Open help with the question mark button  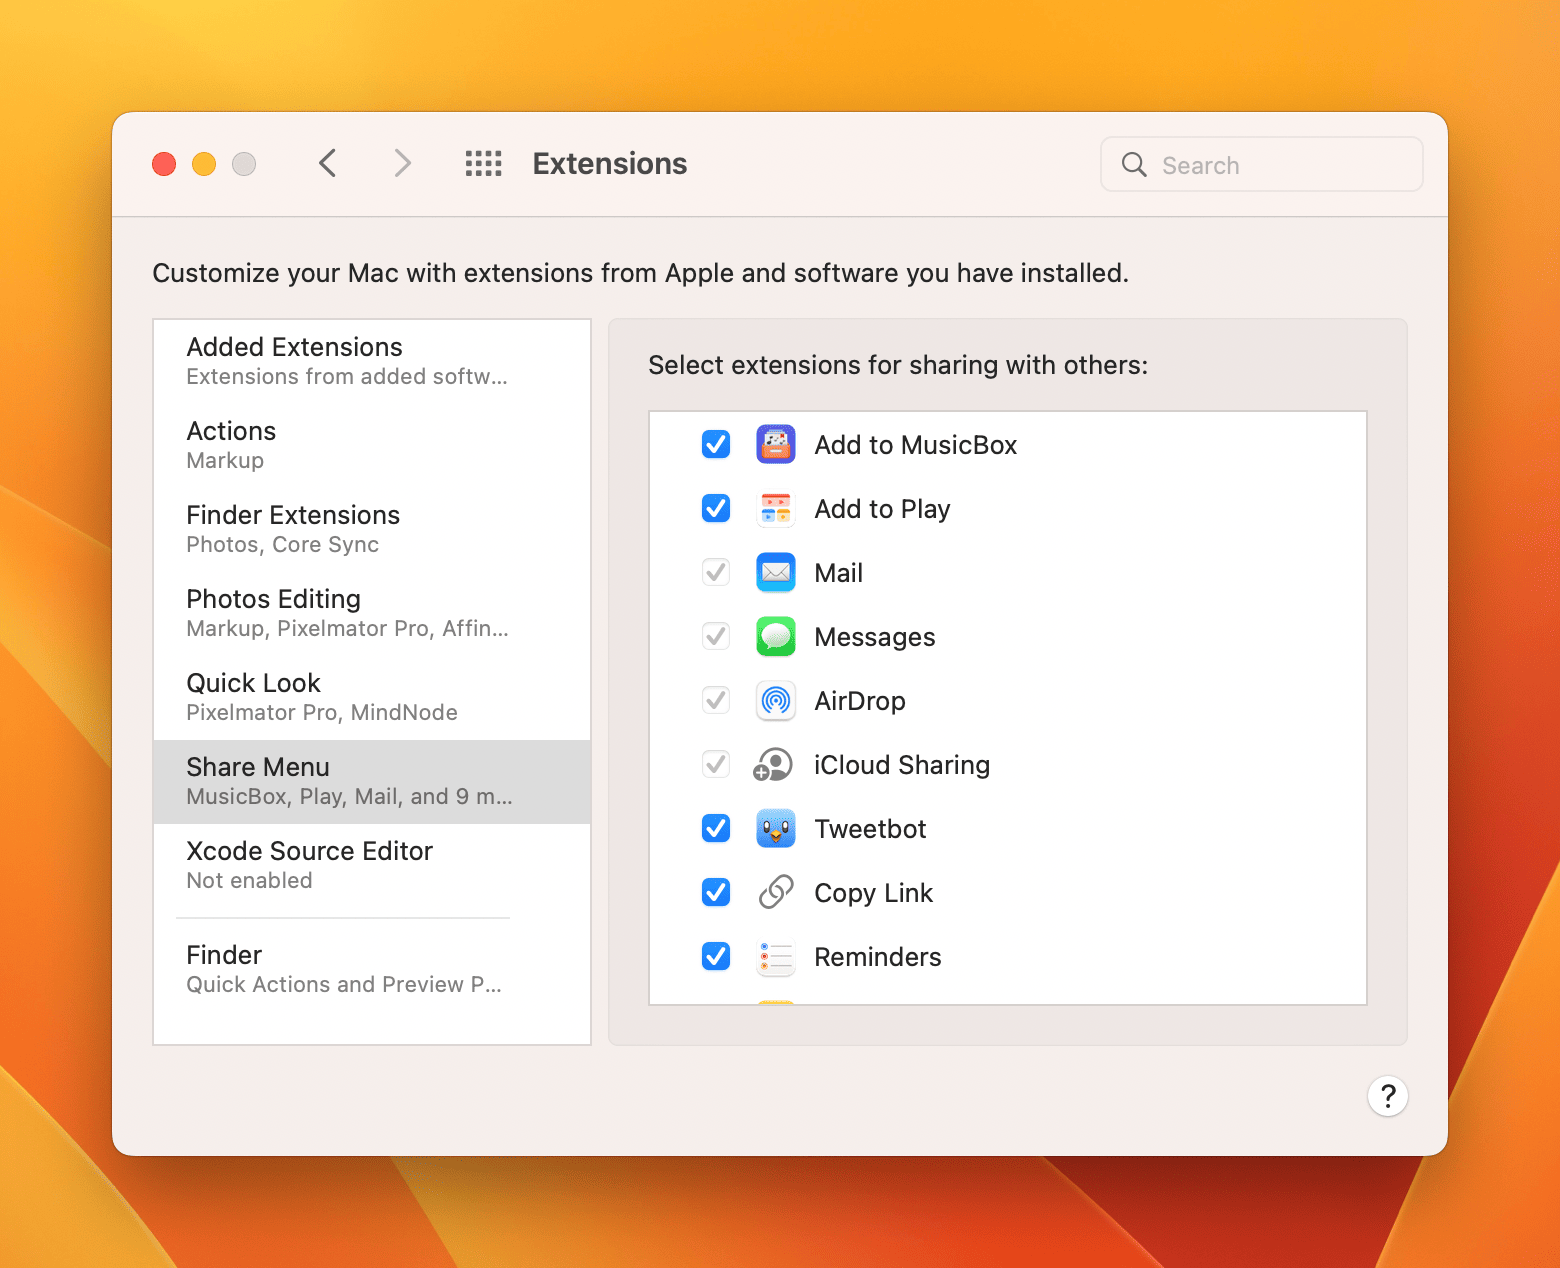point(1388,1096)
